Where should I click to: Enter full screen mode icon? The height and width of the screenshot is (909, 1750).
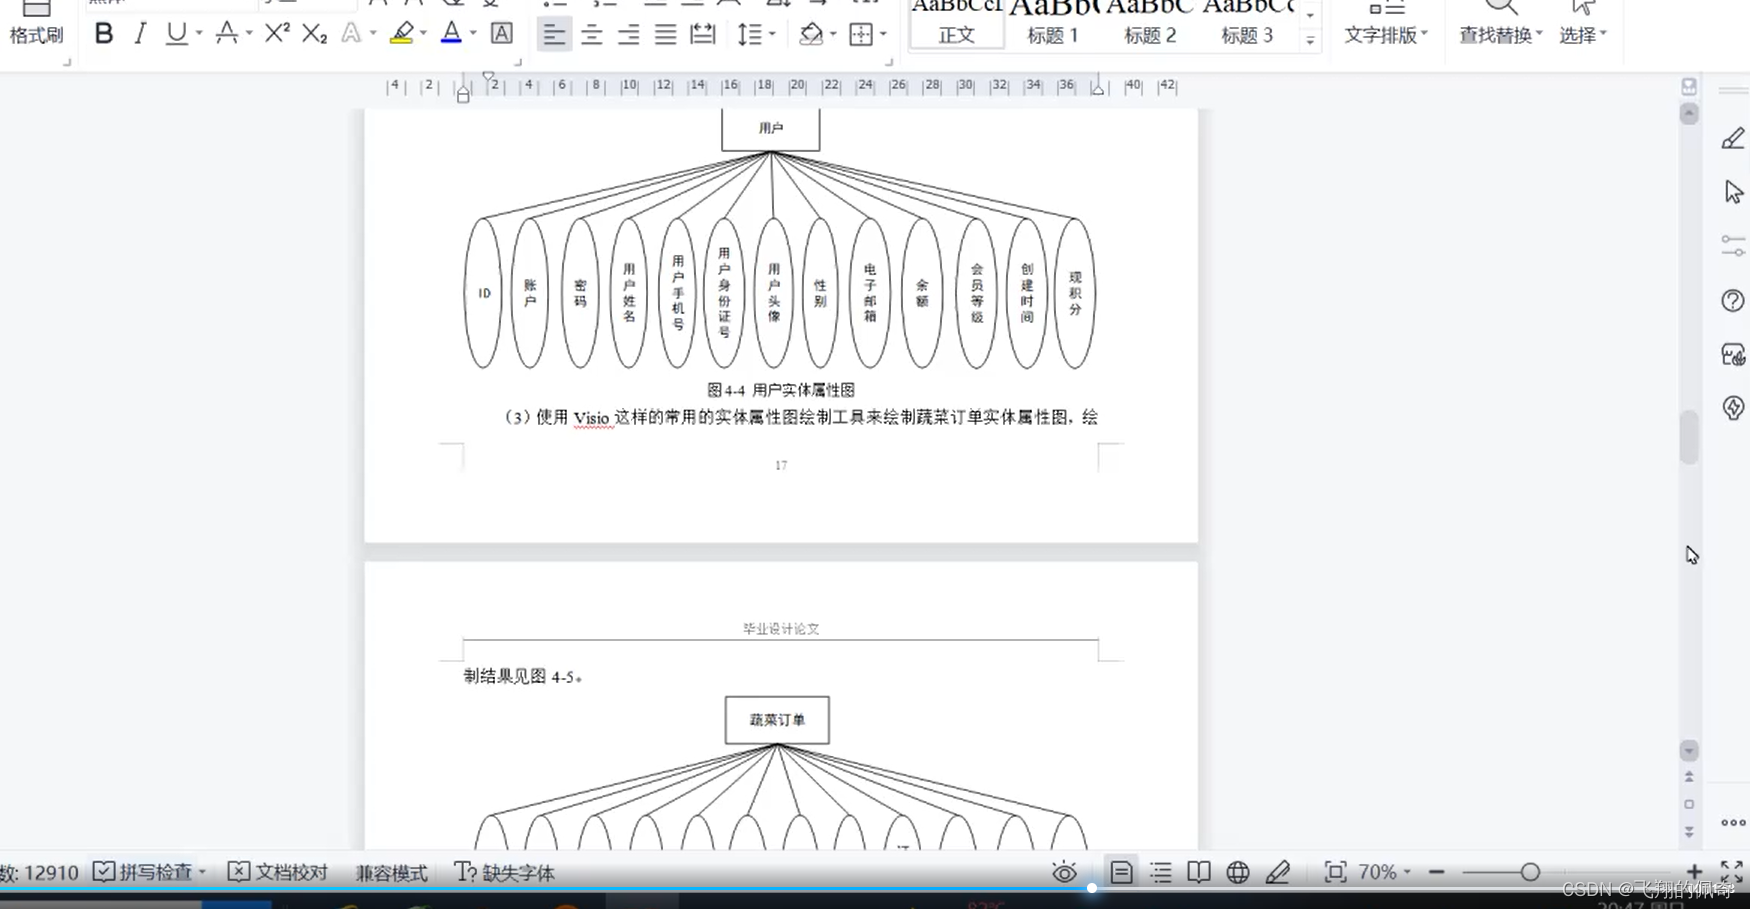[x=1732, y=872]
